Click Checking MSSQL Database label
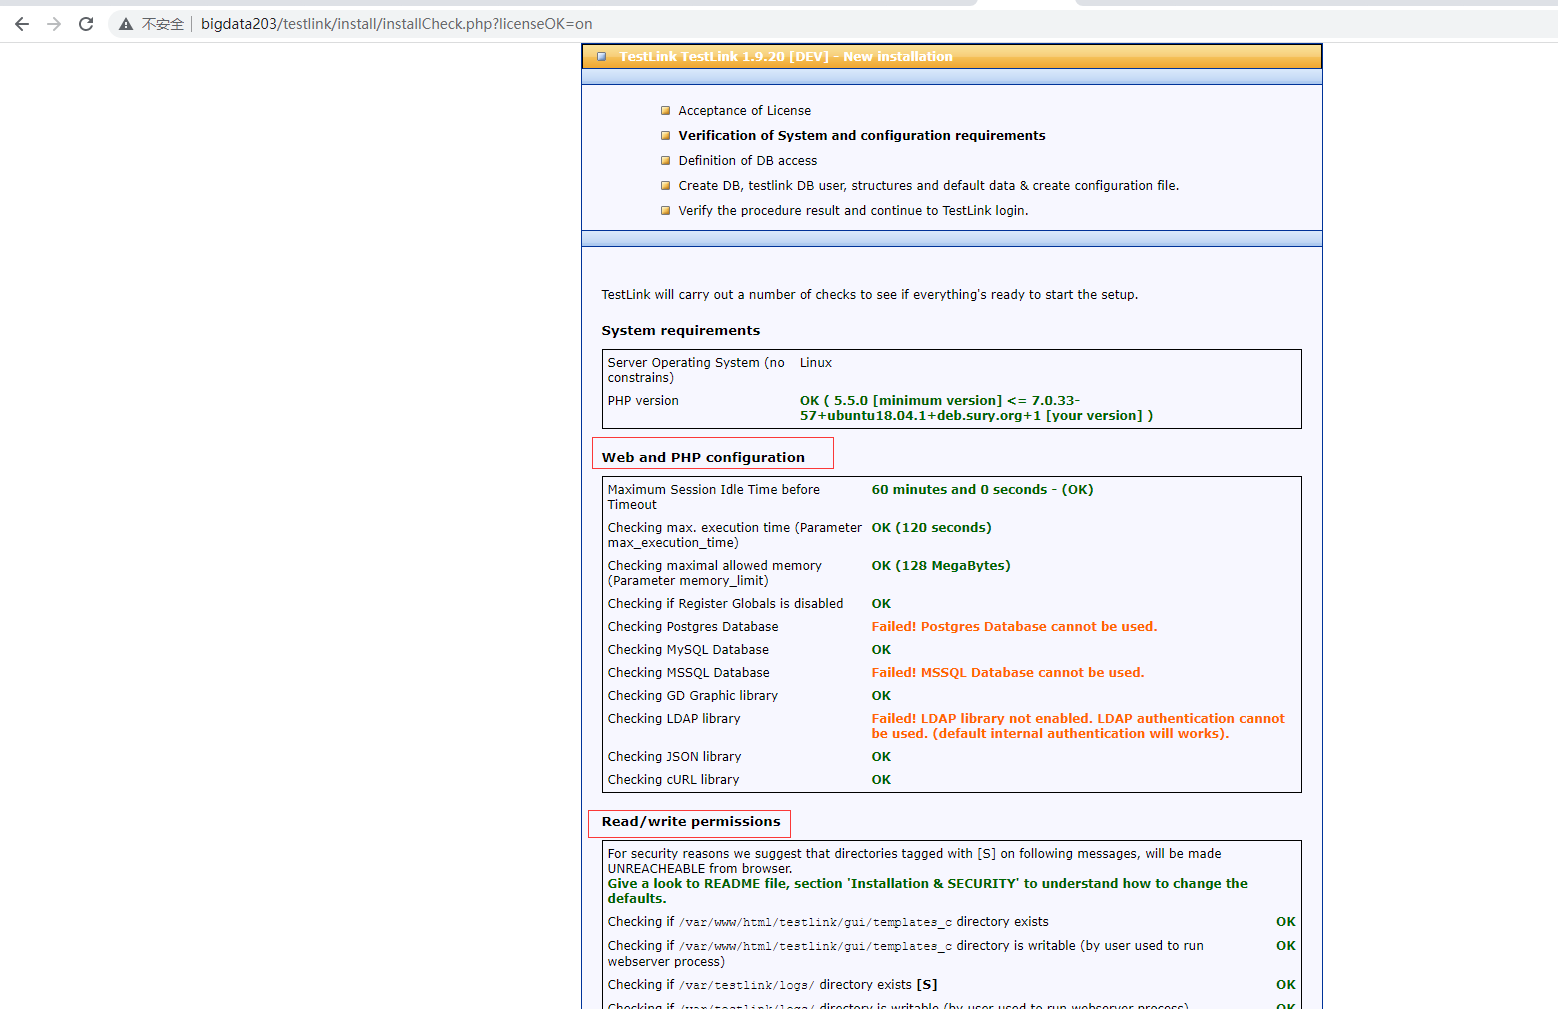The width and height of the screenshot is (1558, 1009). pos(689,673)
